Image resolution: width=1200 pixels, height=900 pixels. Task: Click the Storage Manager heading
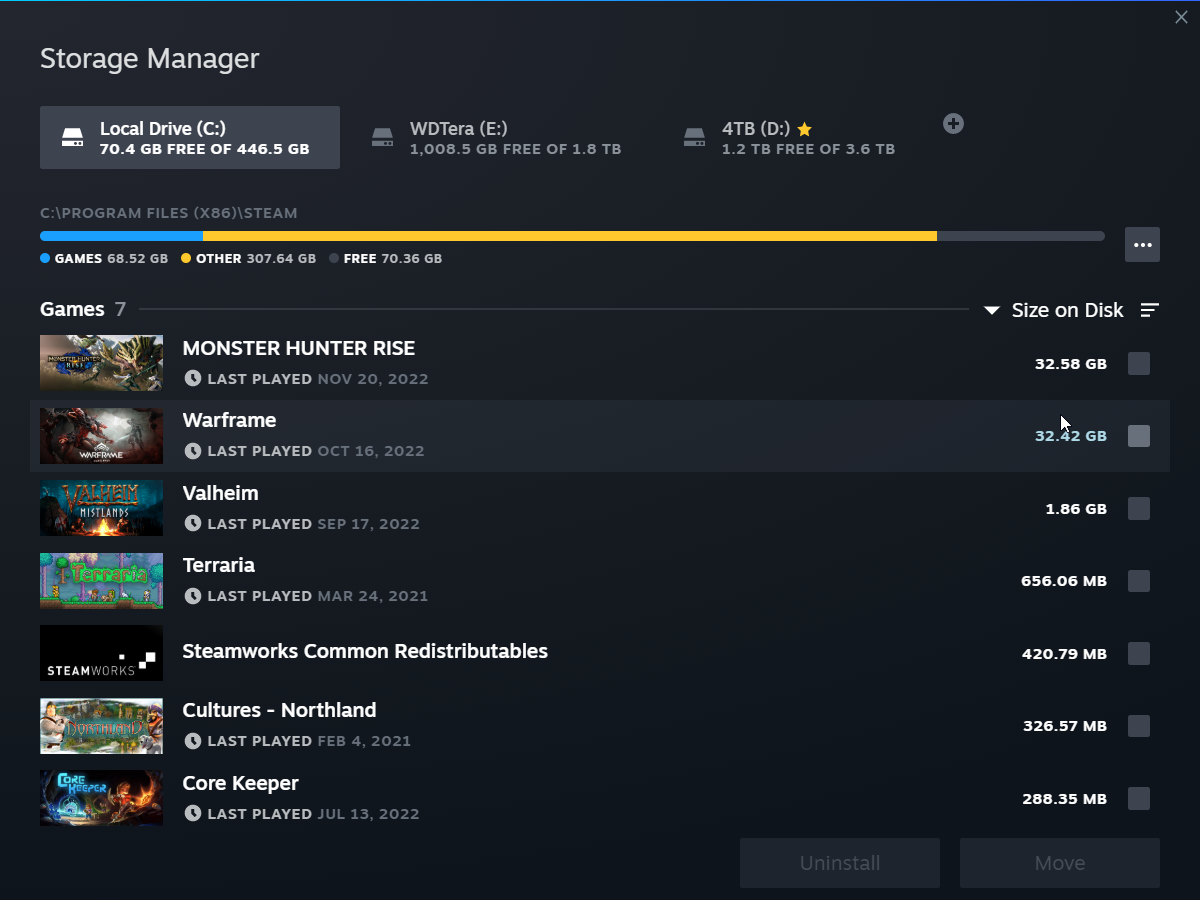(150, 58)
